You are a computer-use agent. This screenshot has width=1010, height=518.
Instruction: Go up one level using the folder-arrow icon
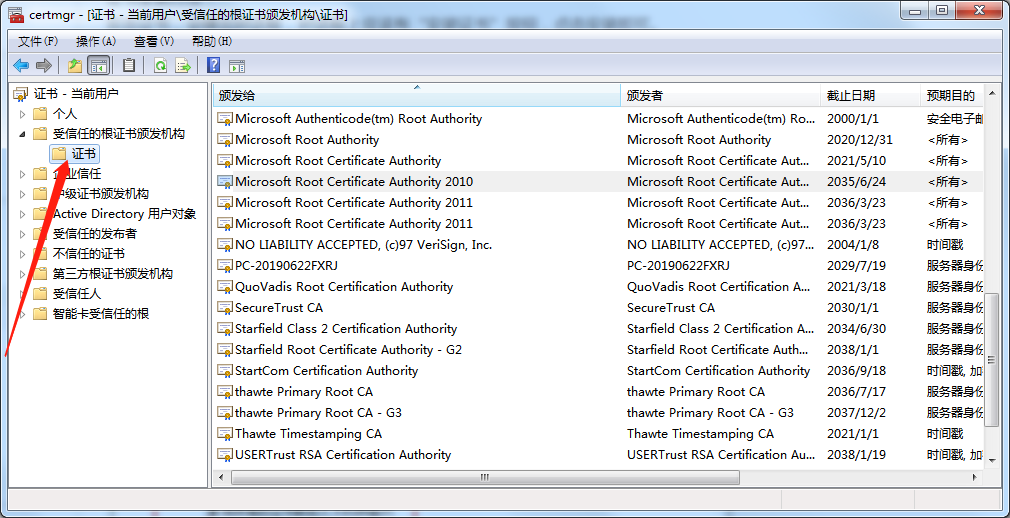(x=75, y=65)
